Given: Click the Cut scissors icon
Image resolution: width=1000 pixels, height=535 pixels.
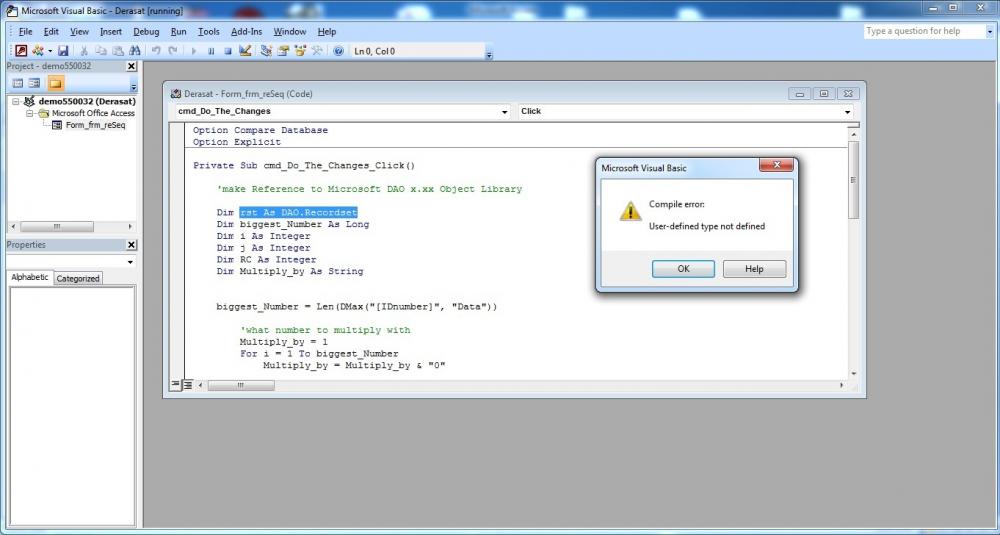Looking at the screenshot, I should tap(84, 51).
